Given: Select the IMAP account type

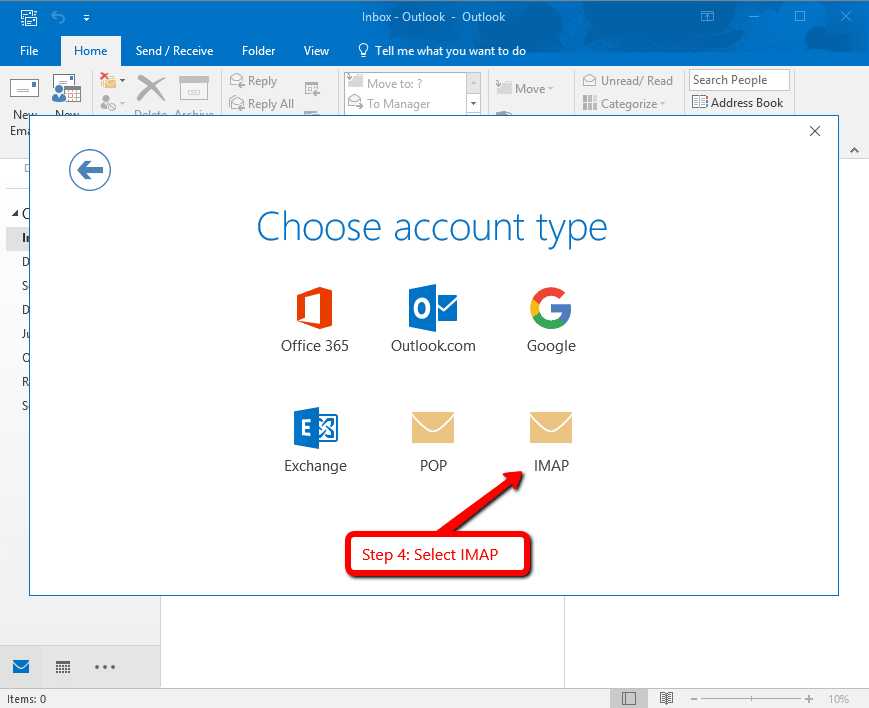Looking at the screenshot, I should pos(551,442).
